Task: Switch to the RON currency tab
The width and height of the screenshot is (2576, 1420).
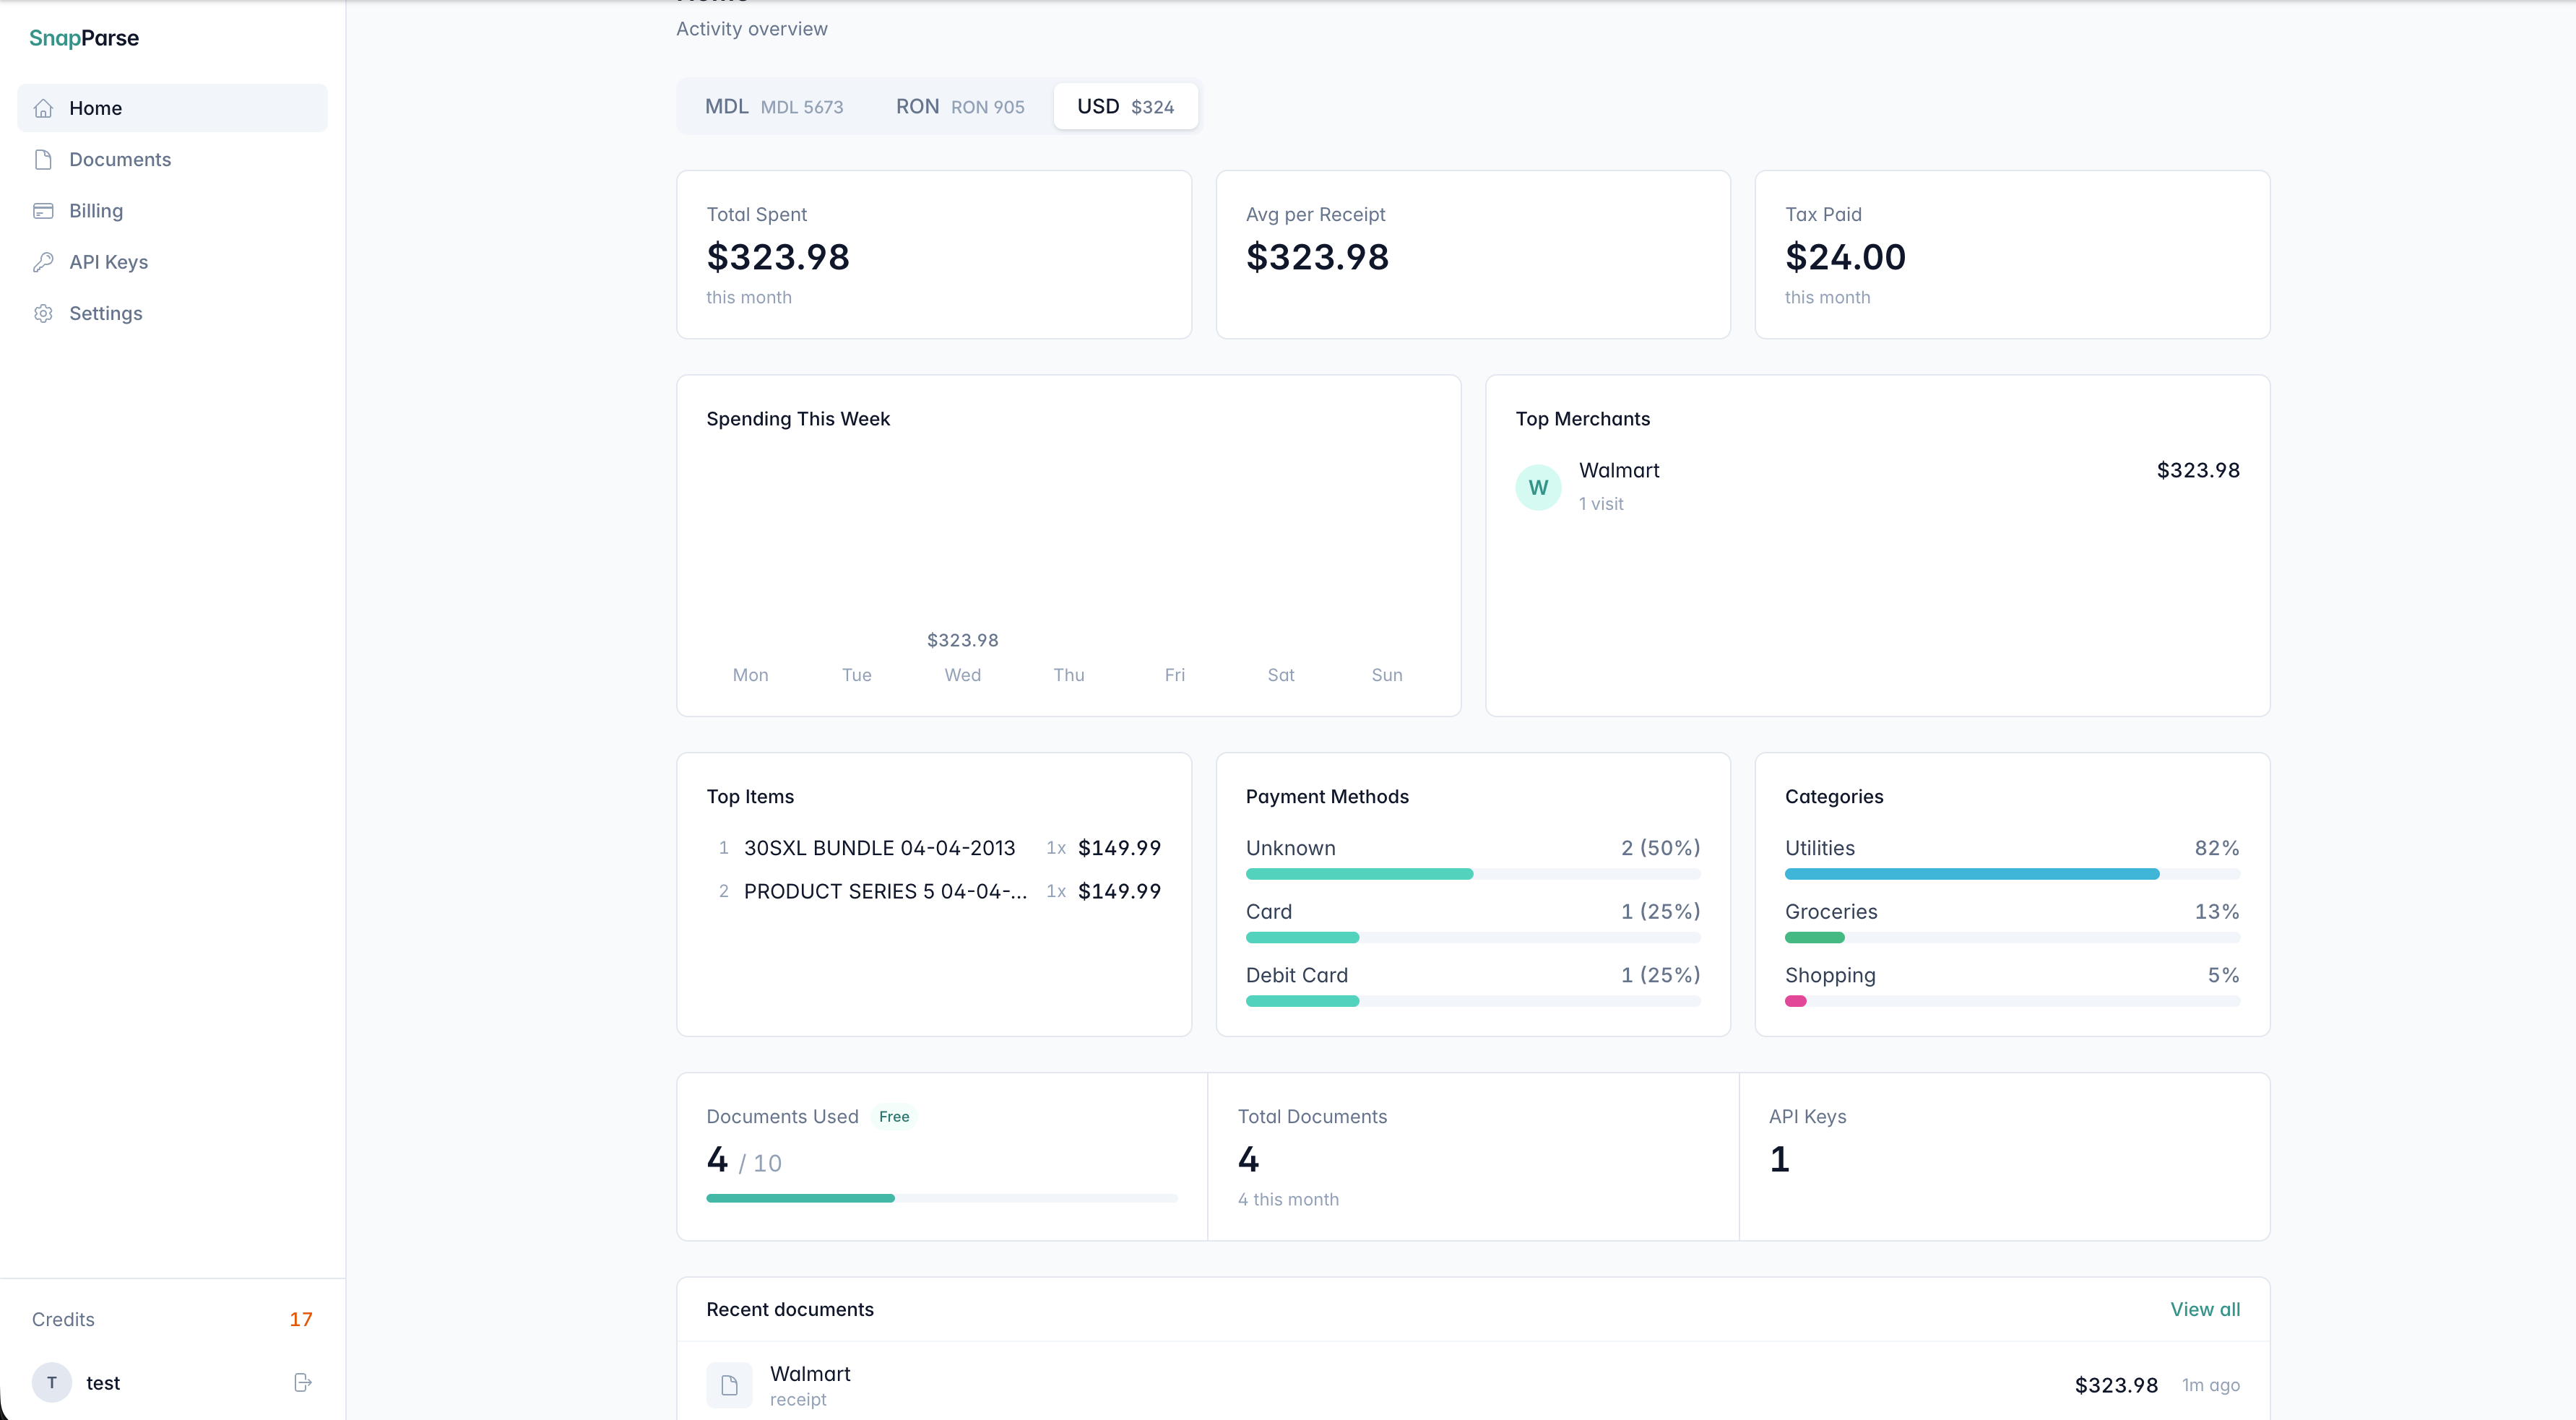Action: click(959, 107)
